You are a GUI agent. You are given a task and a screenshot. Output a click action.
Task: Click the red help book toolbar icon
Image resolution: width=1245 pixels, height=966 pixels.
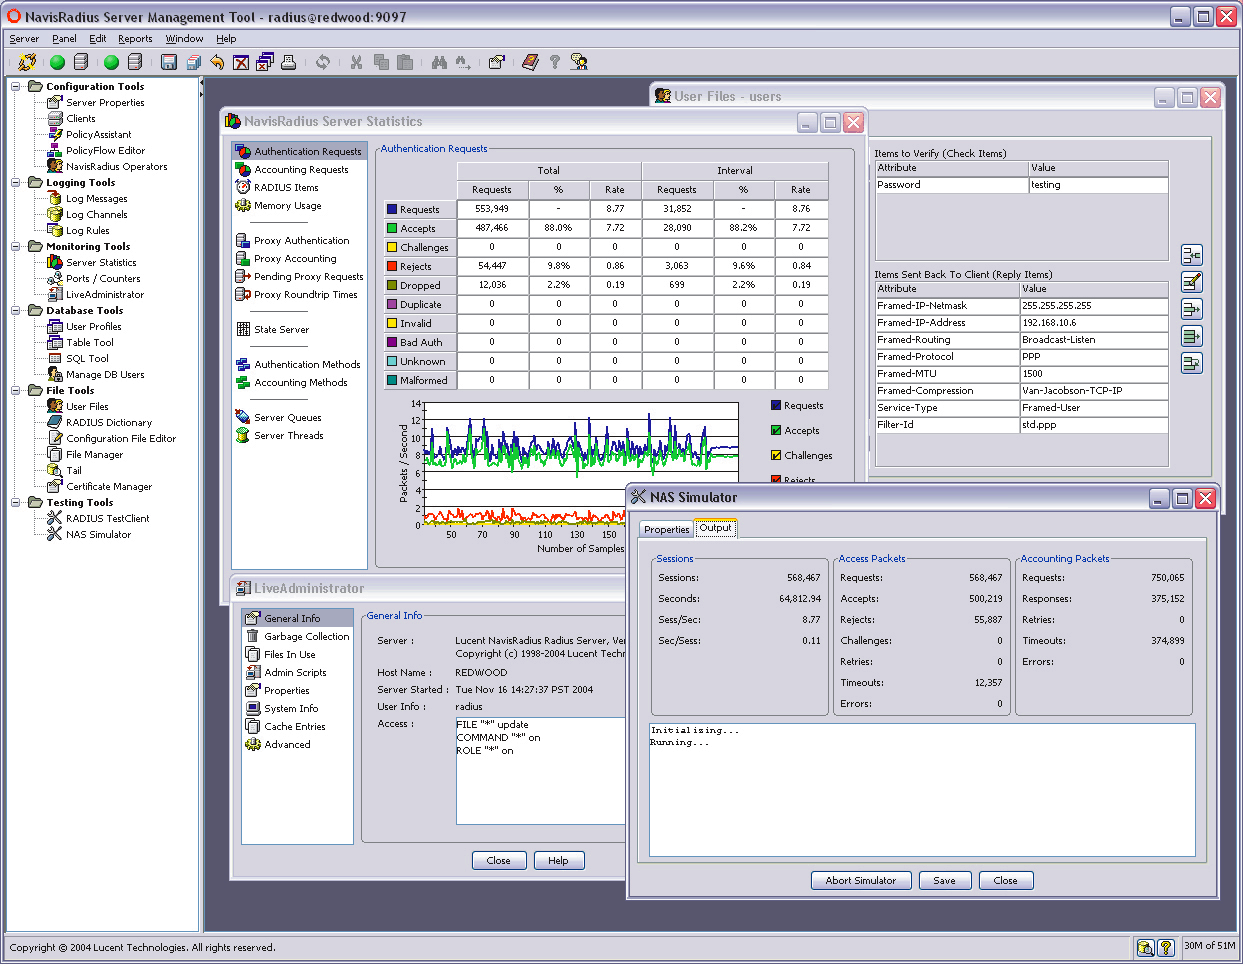(x=530, y=62)
